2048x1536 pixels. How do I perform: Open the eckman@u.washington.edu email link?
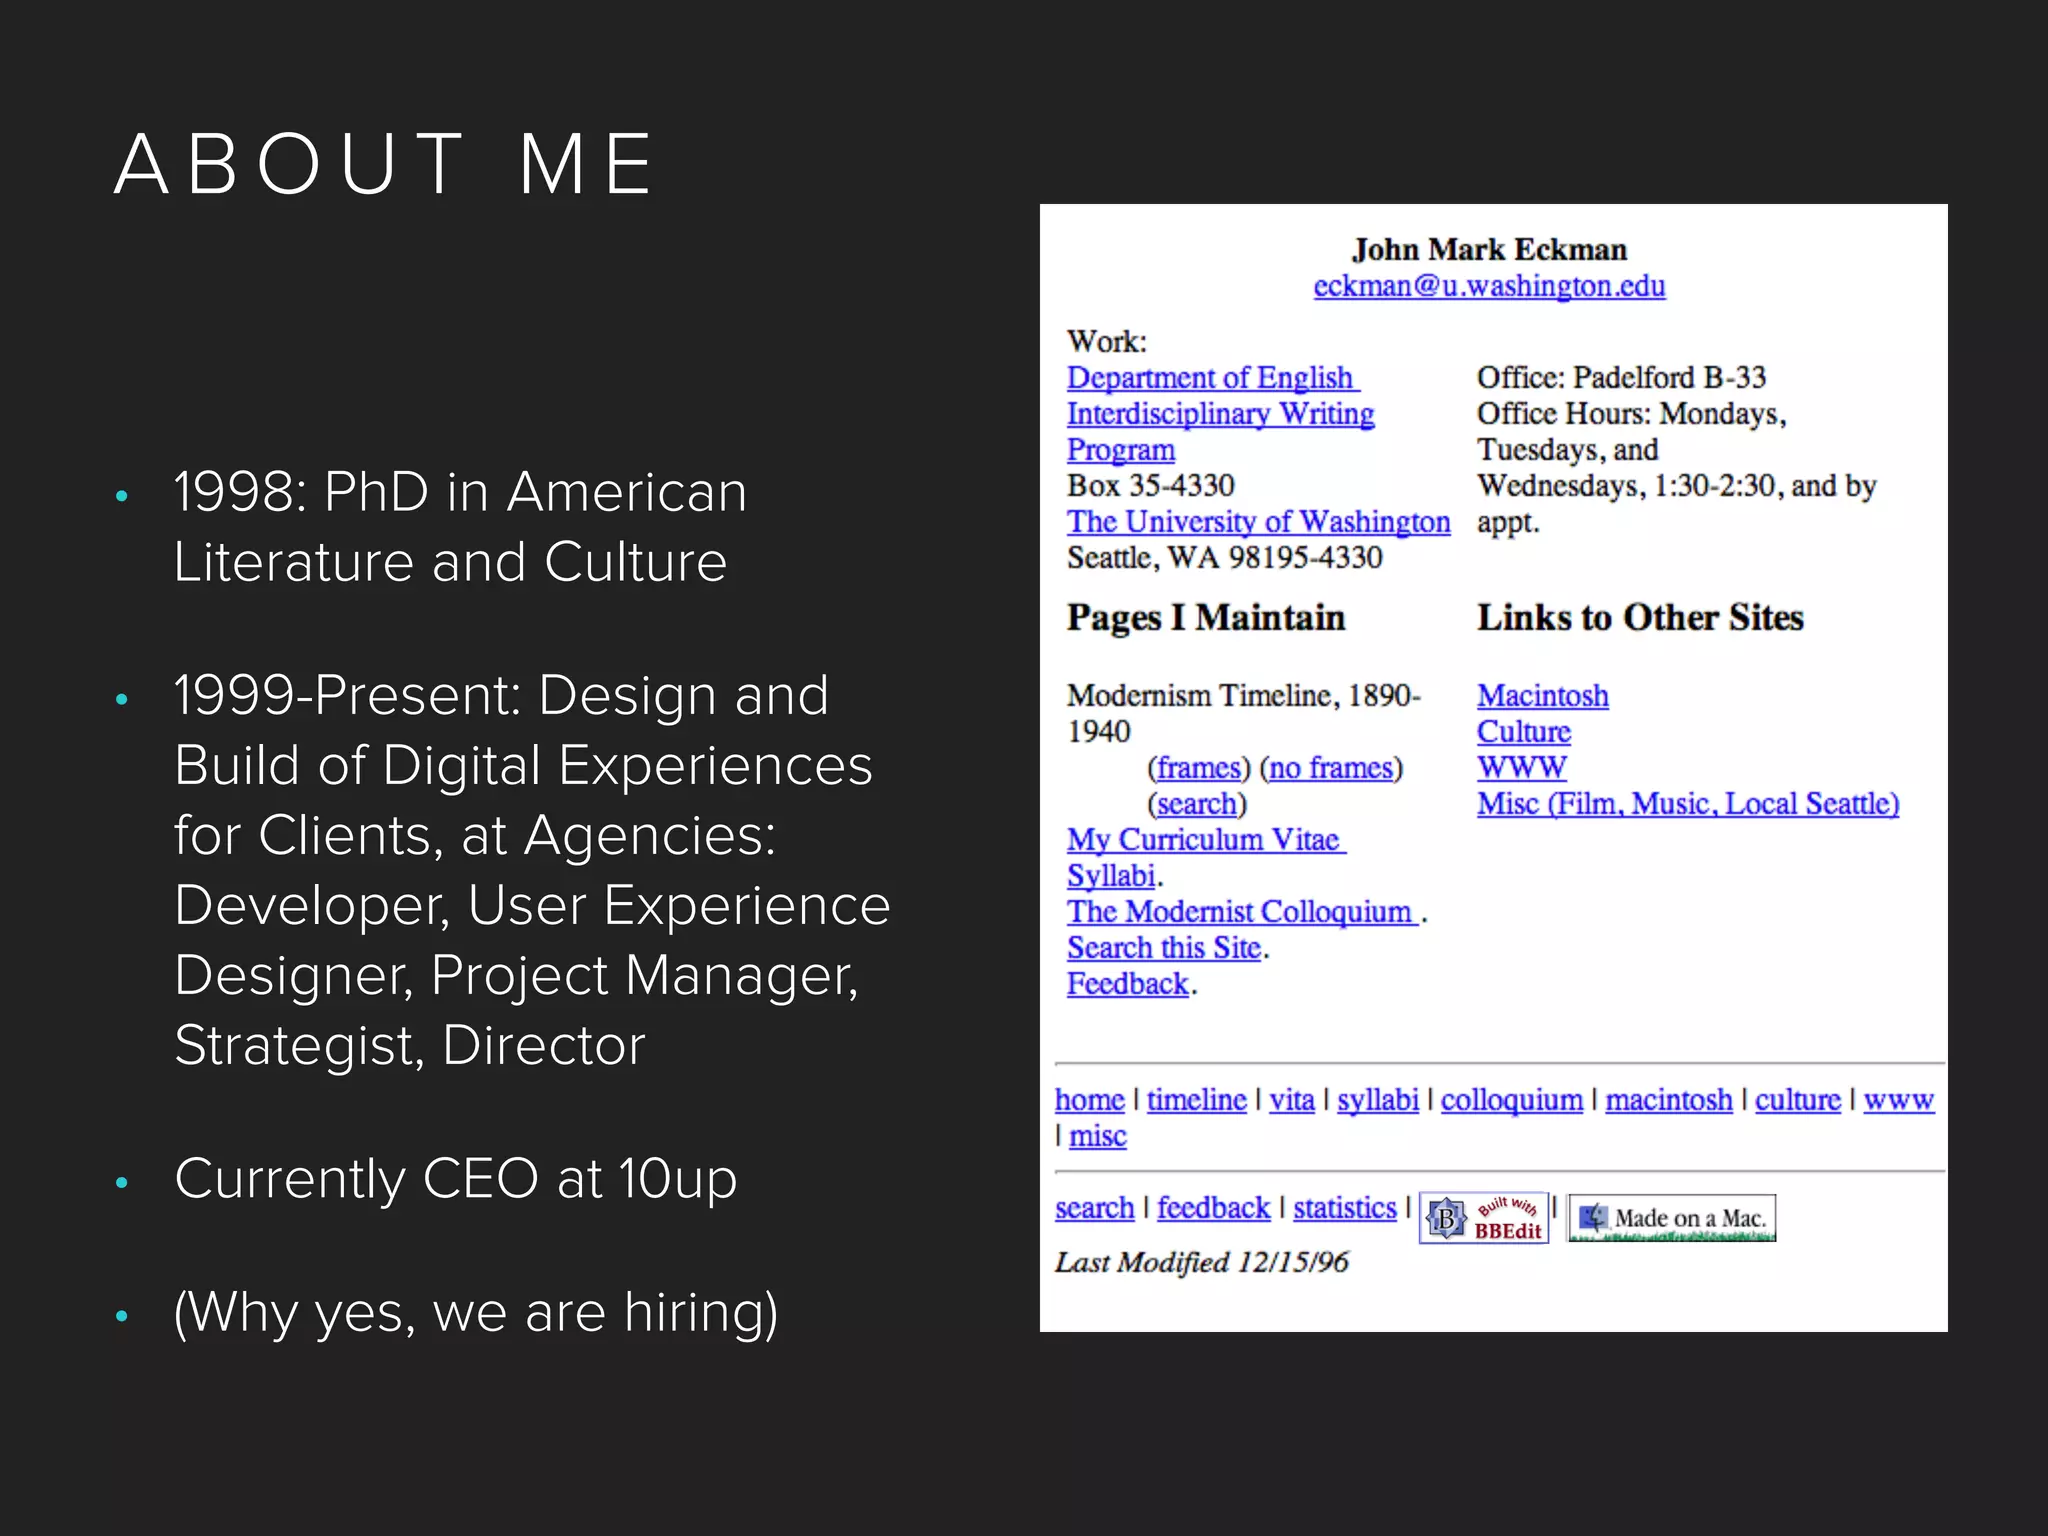coord(1489,286)
